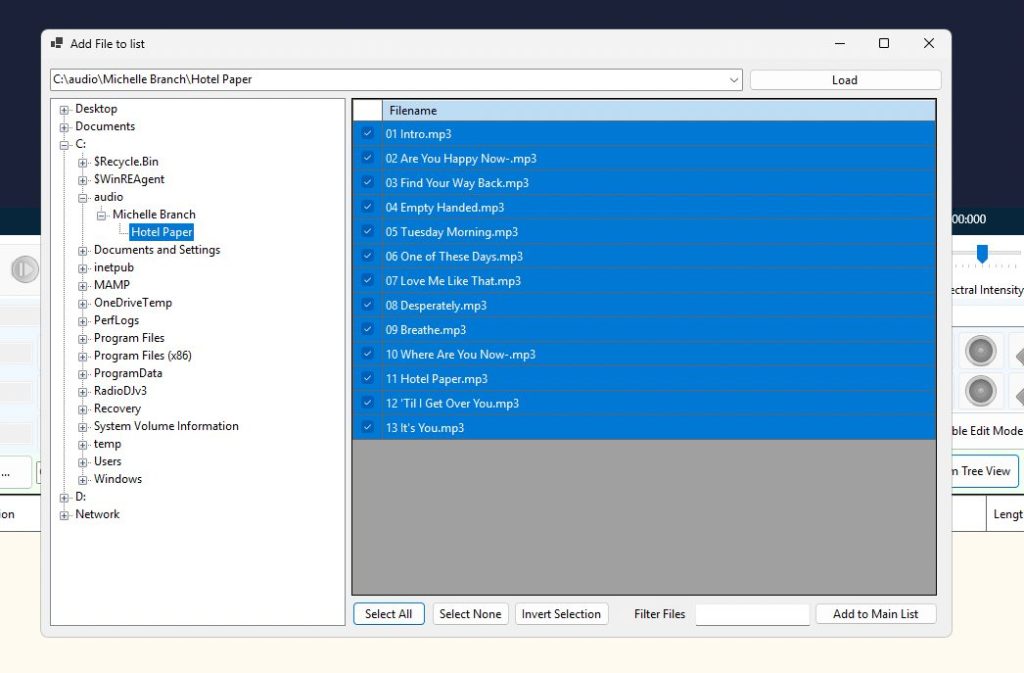Expand the Windows folder node
This screenshot has height=673, width=1024.
click(83, 480)
